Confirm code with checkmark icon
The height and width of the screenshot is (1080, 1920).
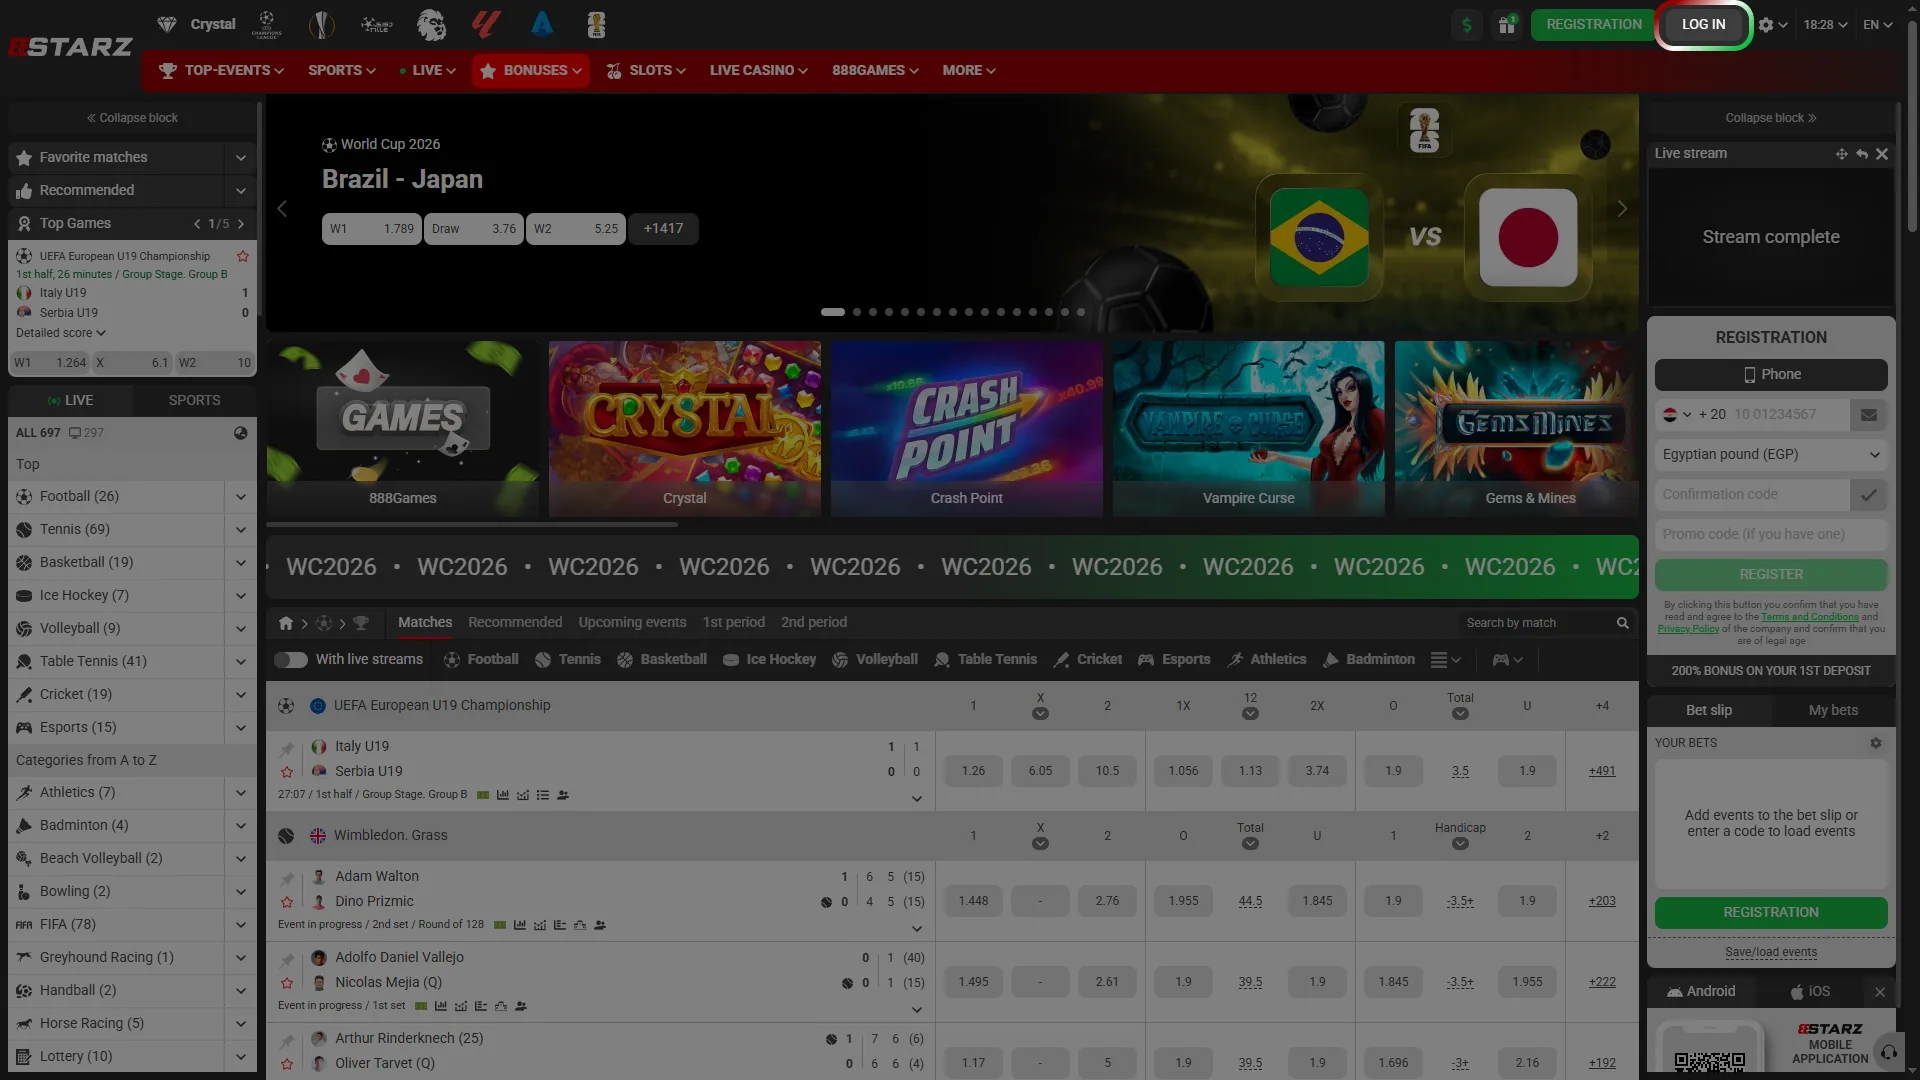click(x=1868, y=494)
